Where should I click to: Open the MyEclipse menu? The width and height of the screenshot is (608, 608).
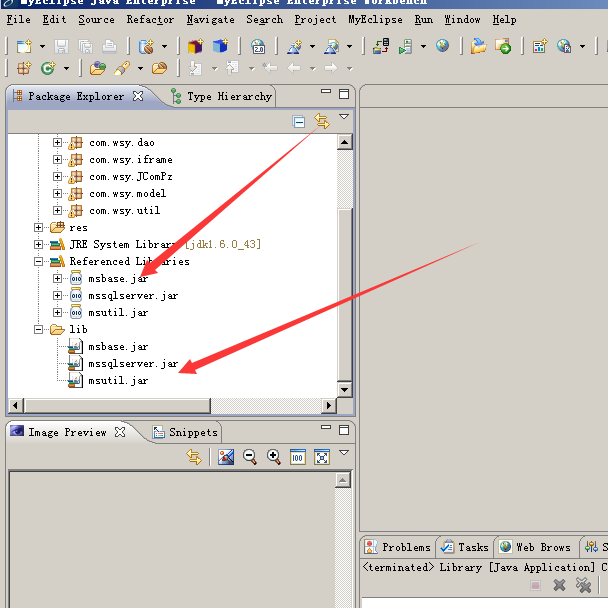pos(375,19)
